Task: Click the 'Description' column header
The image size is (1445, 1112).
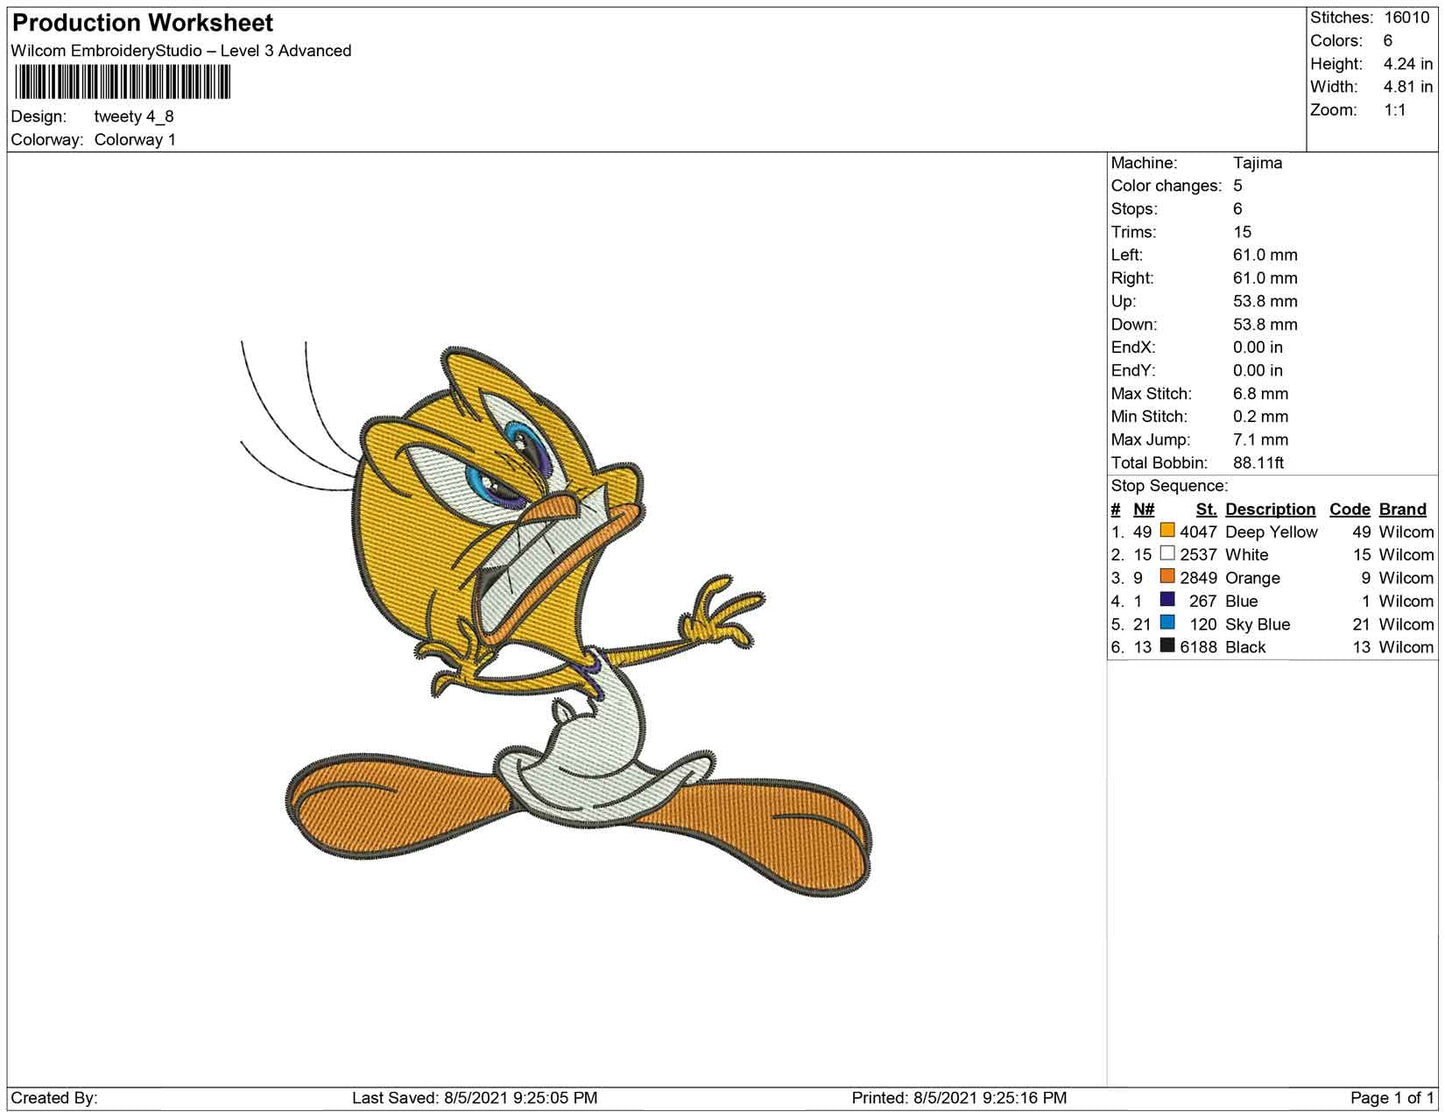Action: click(1270, 509)
